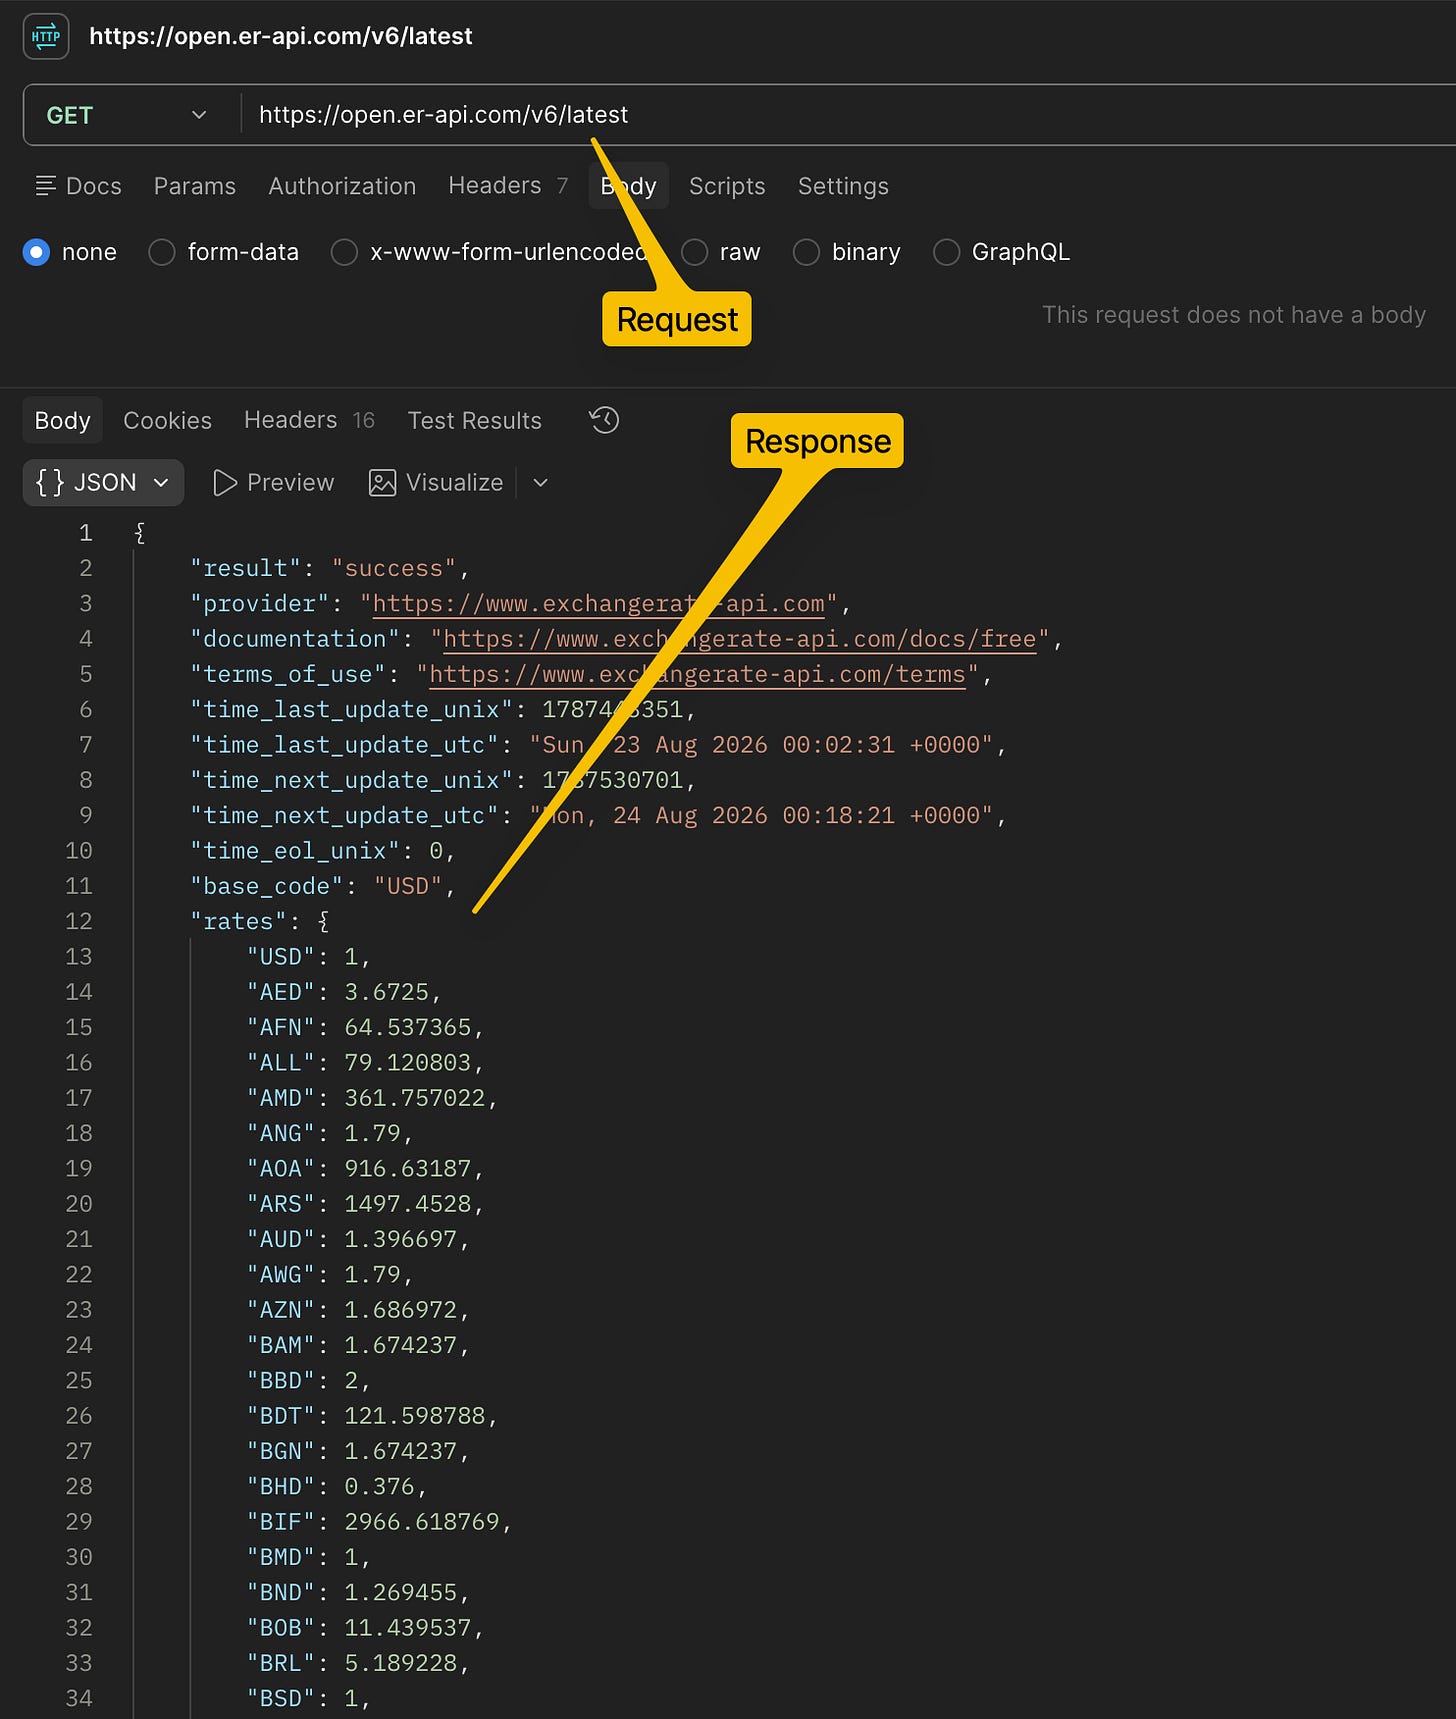Click the "This request does not have a body" text
Image resolution: width=1456 pixels, height=1719 pixels.
pos(1234,315)
